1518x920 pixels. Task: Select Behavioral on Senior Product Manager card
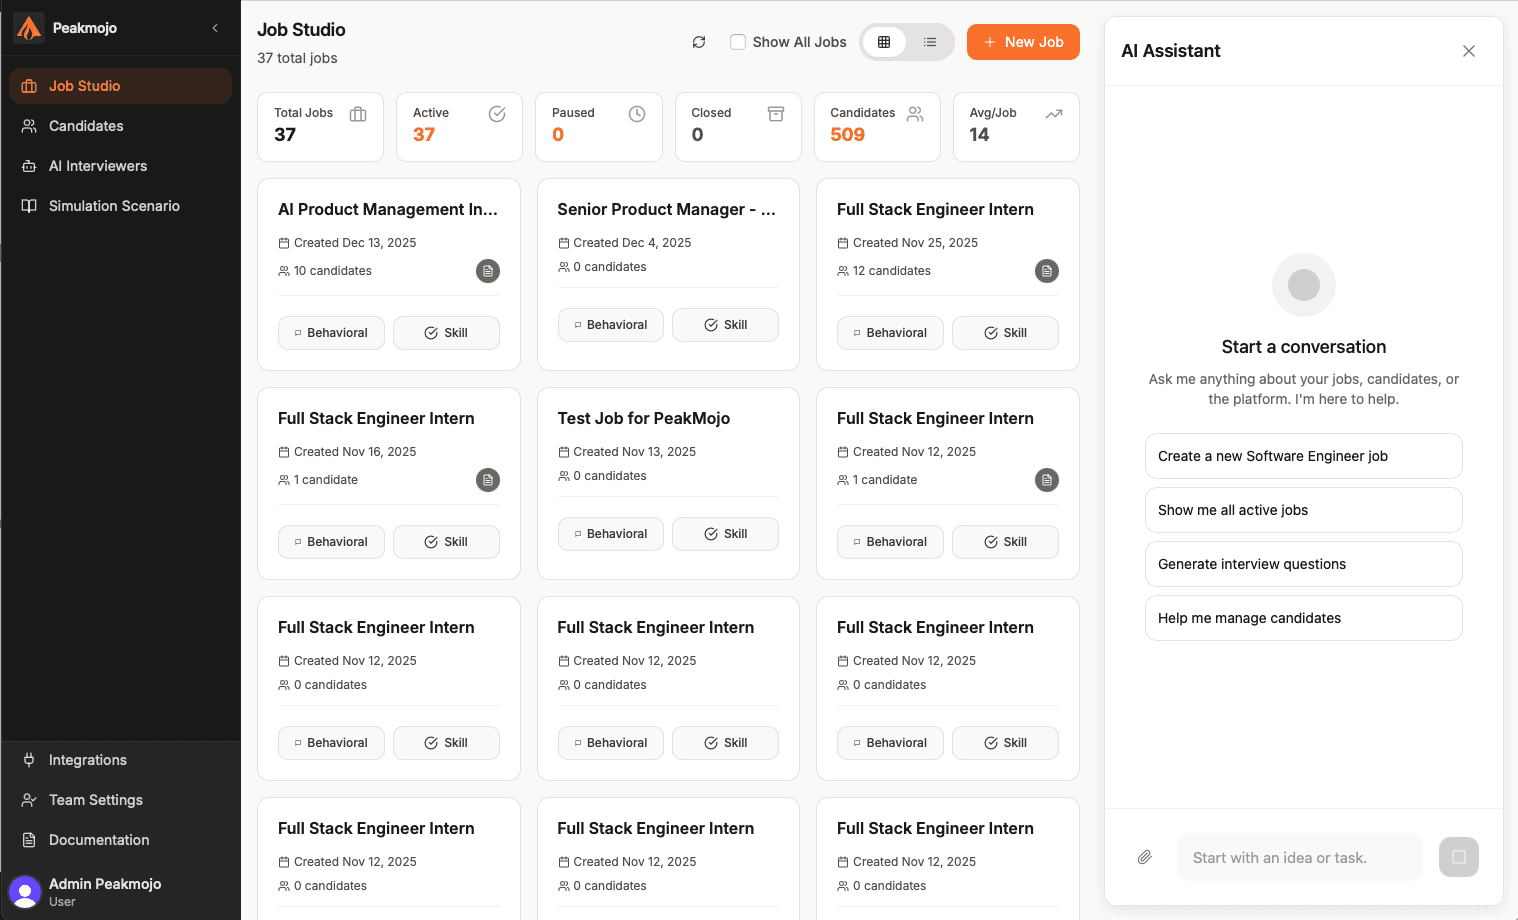(x=611, y=325)
